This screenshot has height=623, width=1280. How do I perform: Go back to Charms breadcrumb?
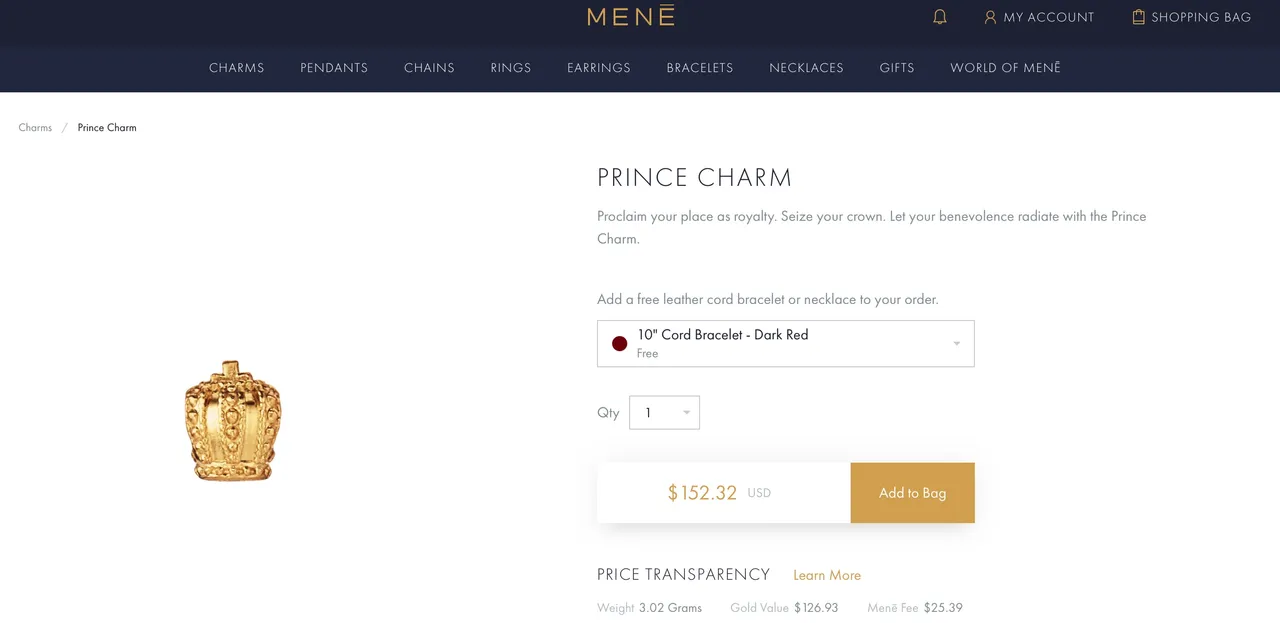coord(35,127)
